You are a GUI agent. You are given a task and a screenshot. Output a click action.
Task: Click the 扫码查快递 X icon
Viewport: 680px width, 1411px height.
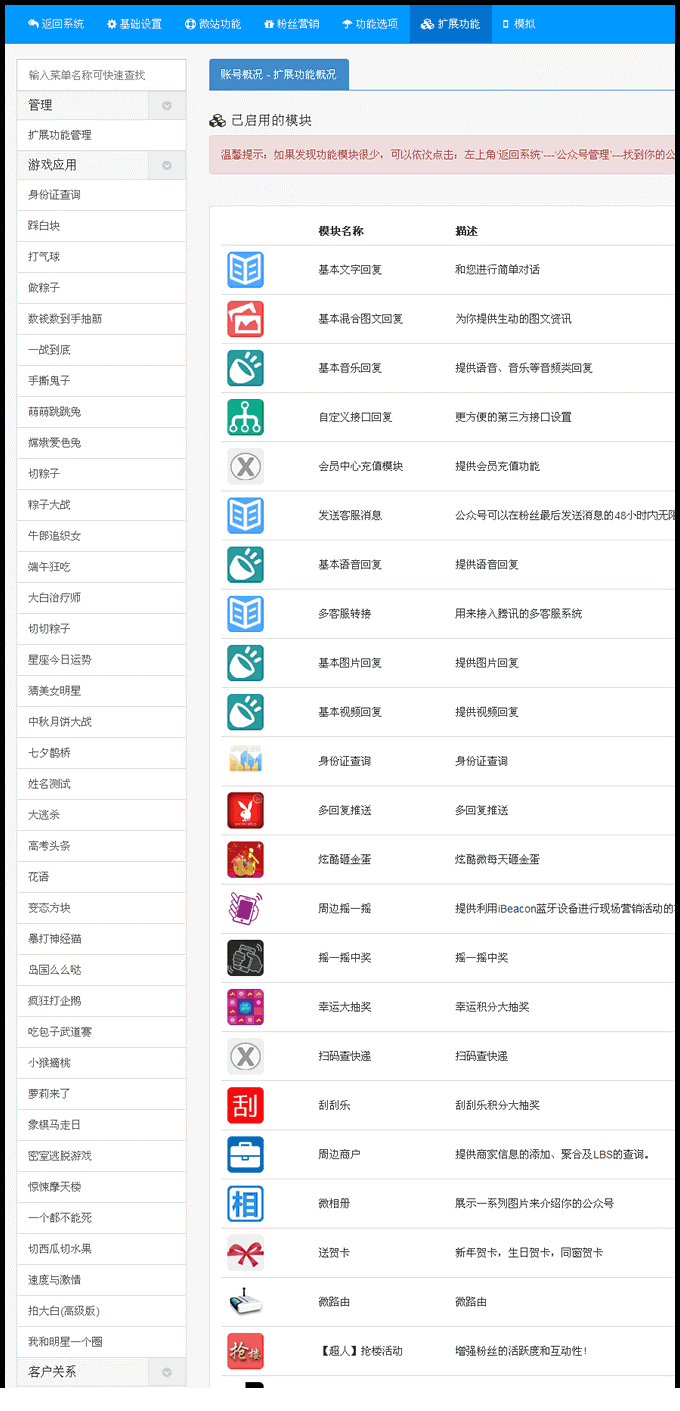[245, 1056]
